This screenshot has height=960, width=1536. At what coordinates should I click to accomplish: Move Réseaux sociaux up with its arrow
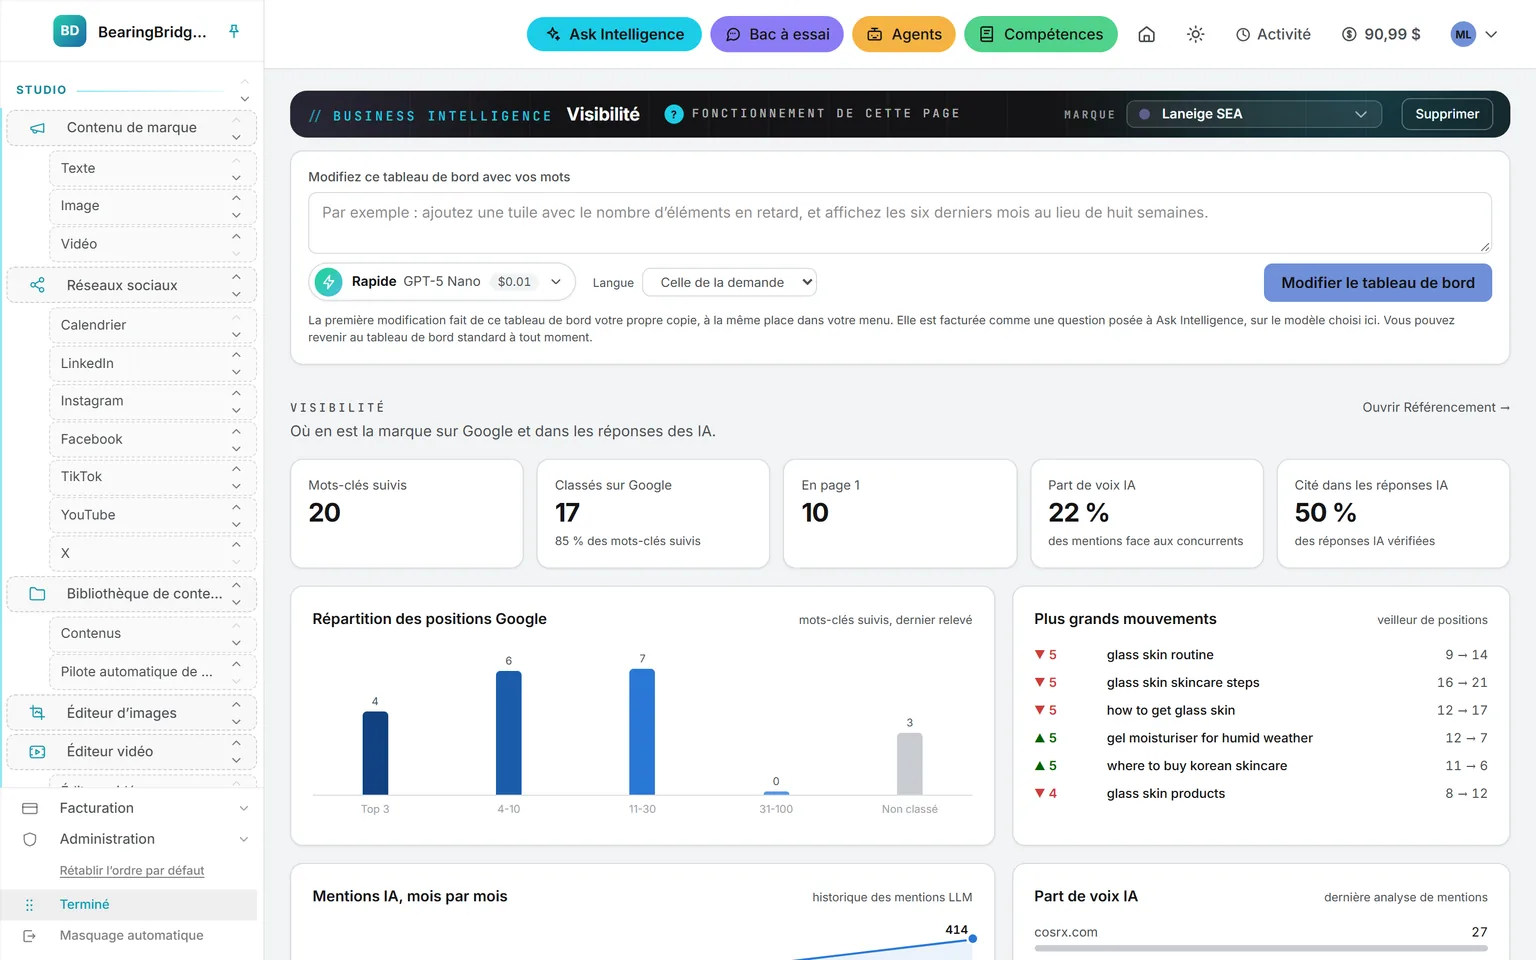pyautogui.click(x=236, y=277)
